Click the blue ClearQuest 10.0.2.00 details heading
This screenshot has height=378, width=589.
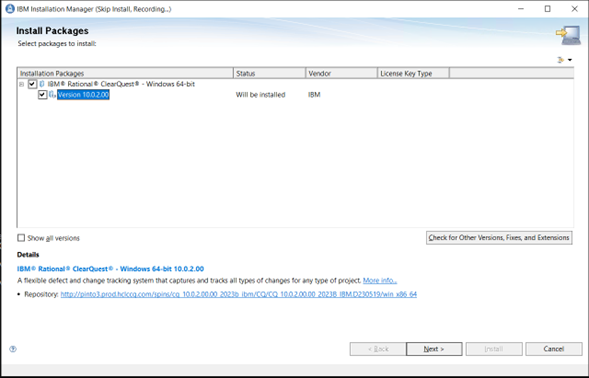[x=110, y=269]
